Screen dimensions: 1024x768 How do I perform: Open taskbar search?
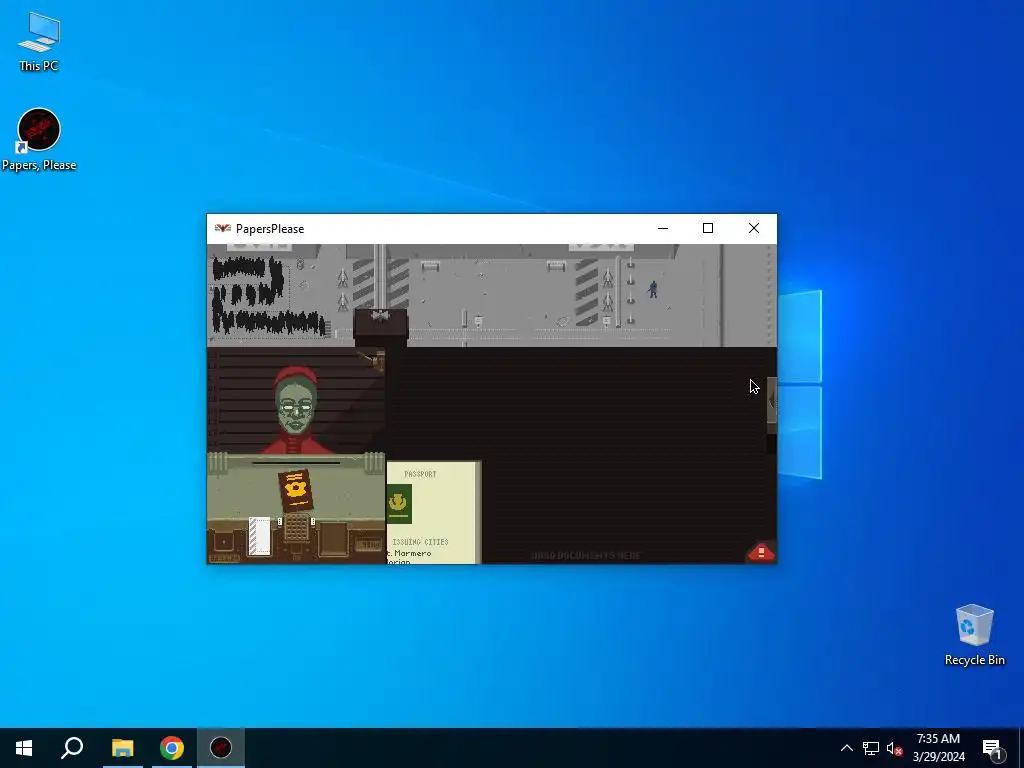tap(72, 748)
